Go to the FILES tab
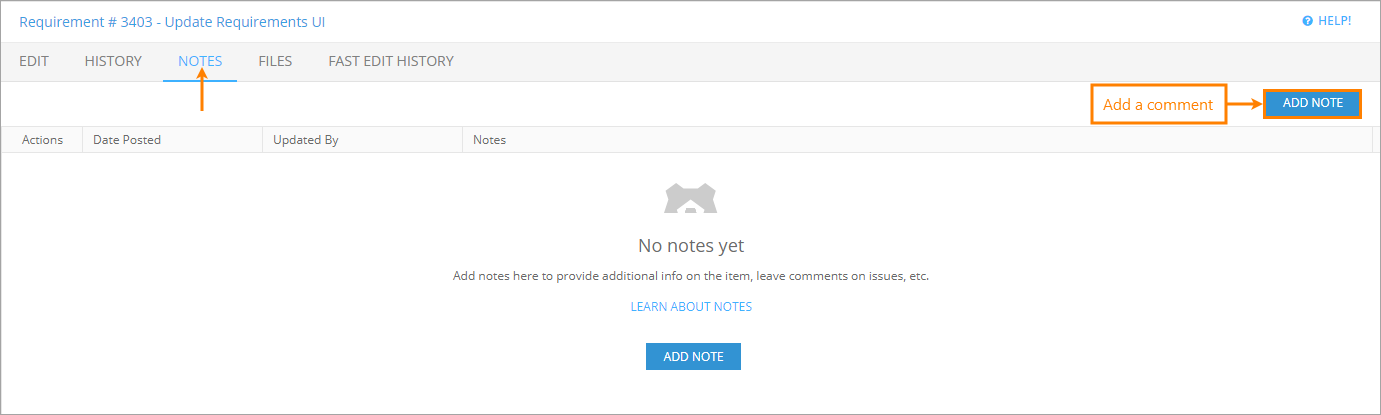The height and width of the screenshot is (415, 1381). [x=275, y=61]
